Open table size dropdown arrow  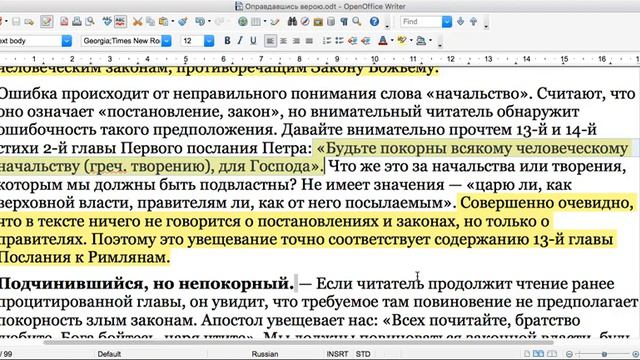tap(264, 22)
